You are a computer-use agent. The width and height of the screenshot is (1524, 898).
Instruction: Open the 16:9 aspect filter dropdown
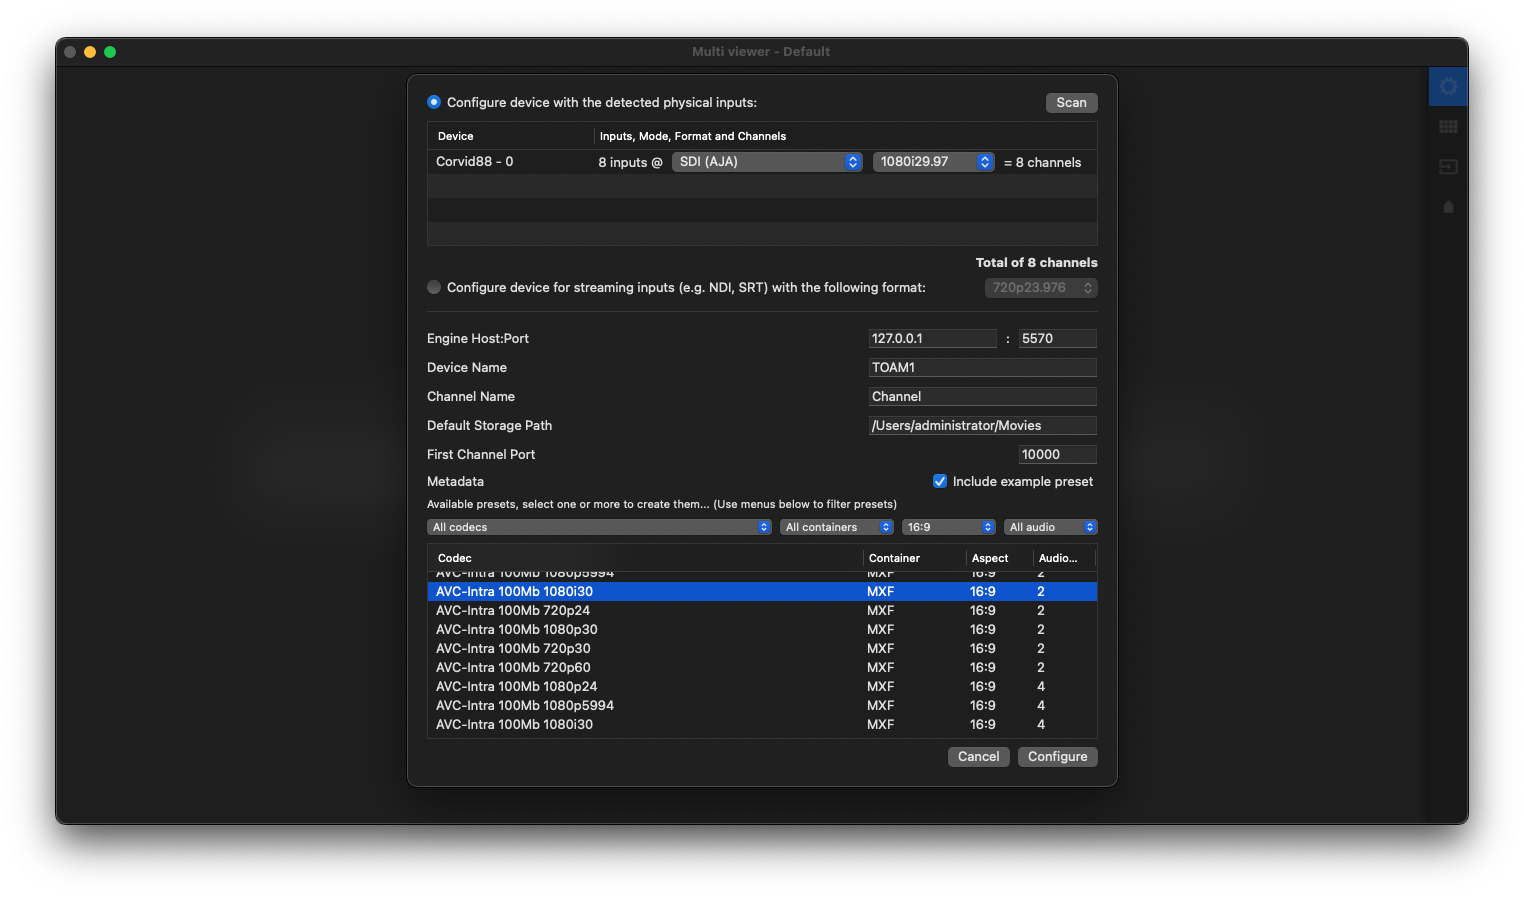click(x=949, y=527)
